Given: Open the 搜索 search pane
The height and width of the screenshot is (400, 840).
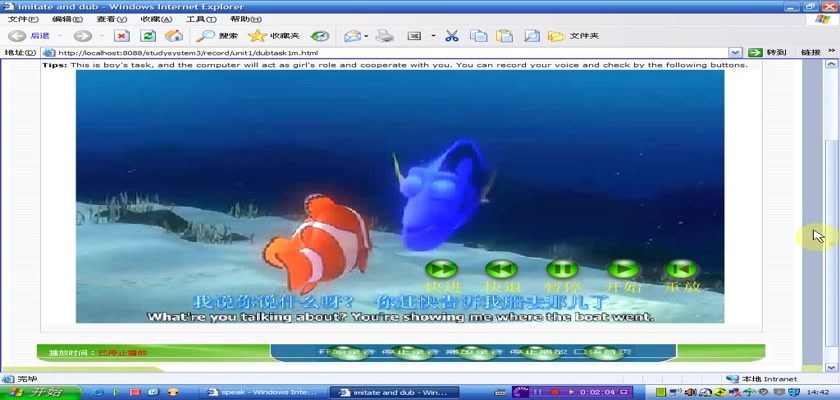Looking at the screenshot, I should (217, 36).
